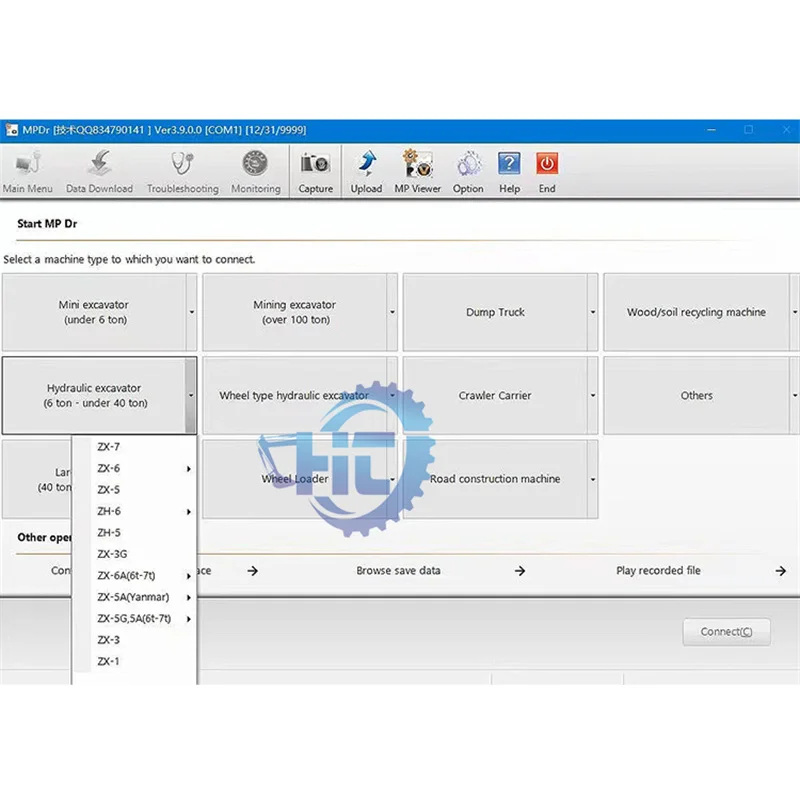Select ZX-5 menu entry

coord(134,490)
